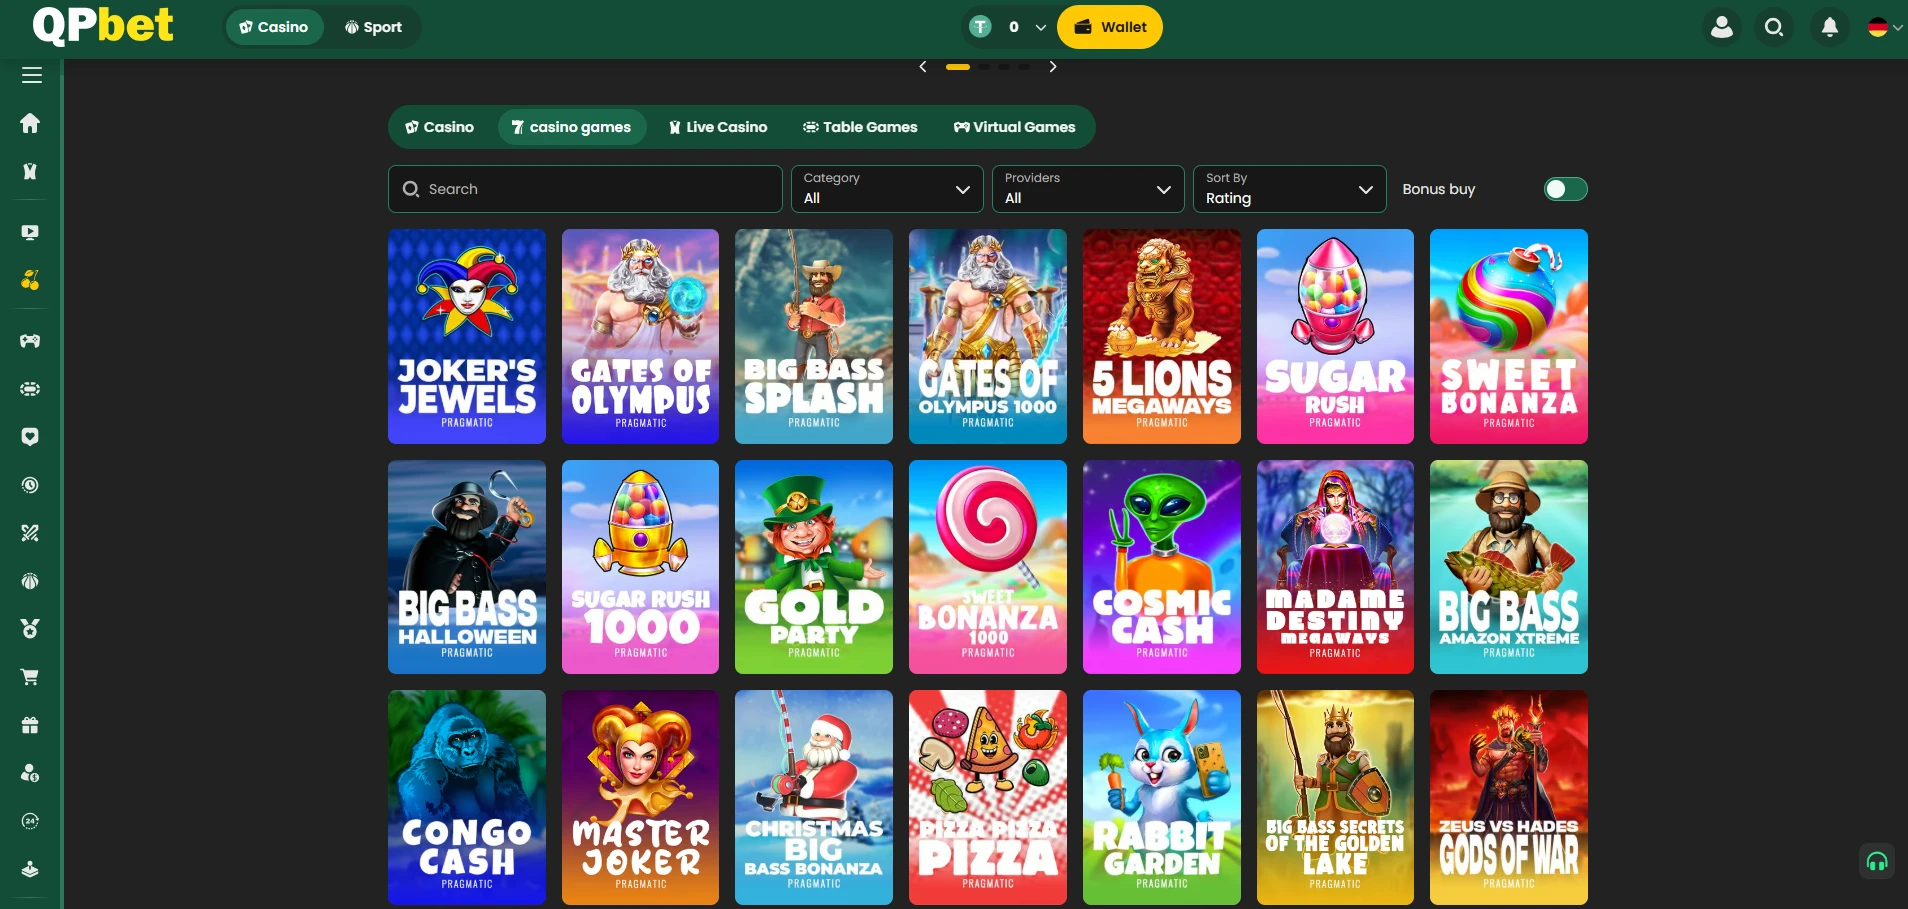Open the Providers dropdown
This screenshot has width=1908, height=909.
point(1088,189)
